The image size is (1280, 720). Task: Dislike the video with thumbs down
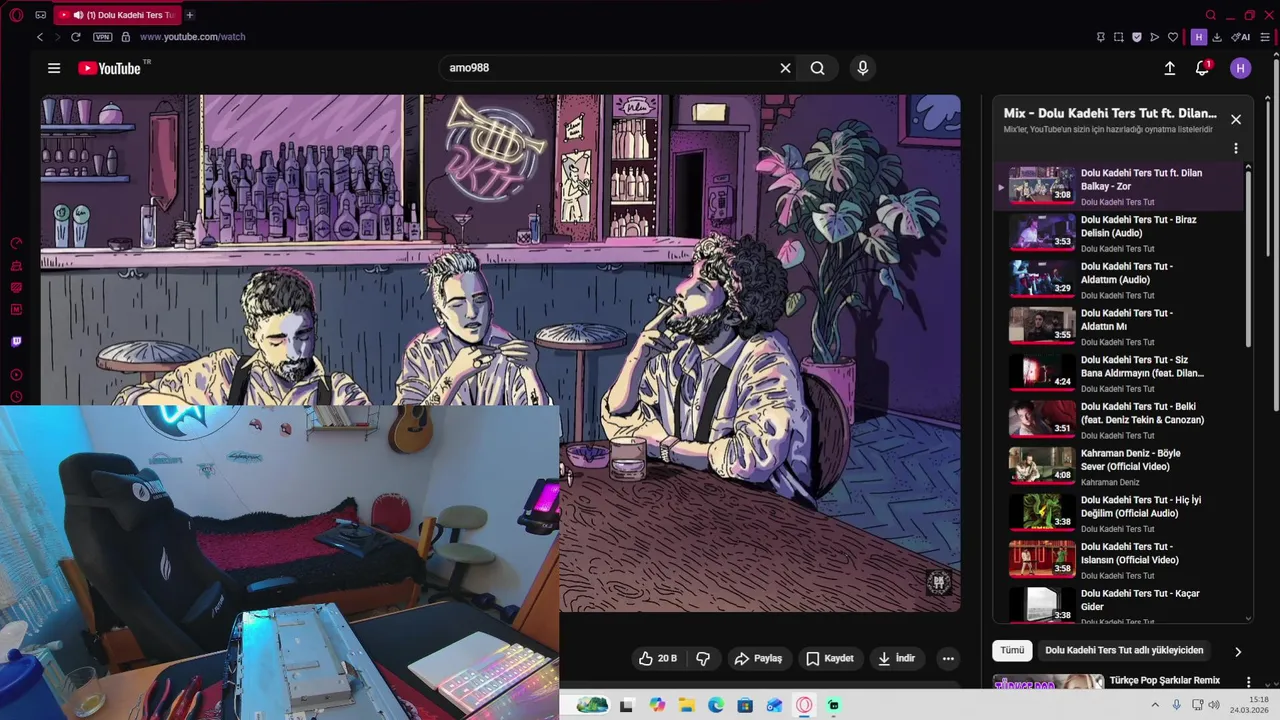pyautogui.click(x=703, y=658)
